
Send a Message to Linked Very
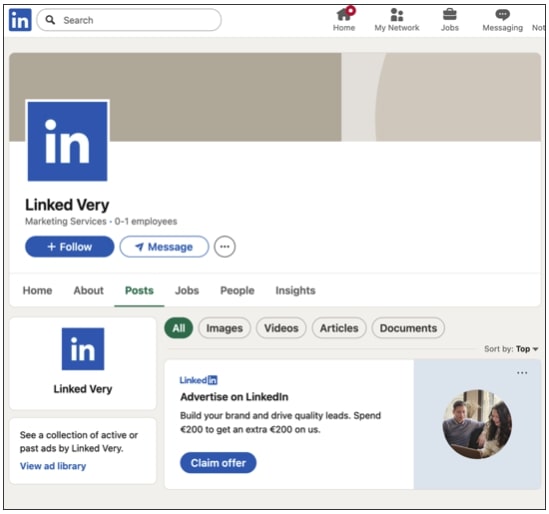[164, 246]
